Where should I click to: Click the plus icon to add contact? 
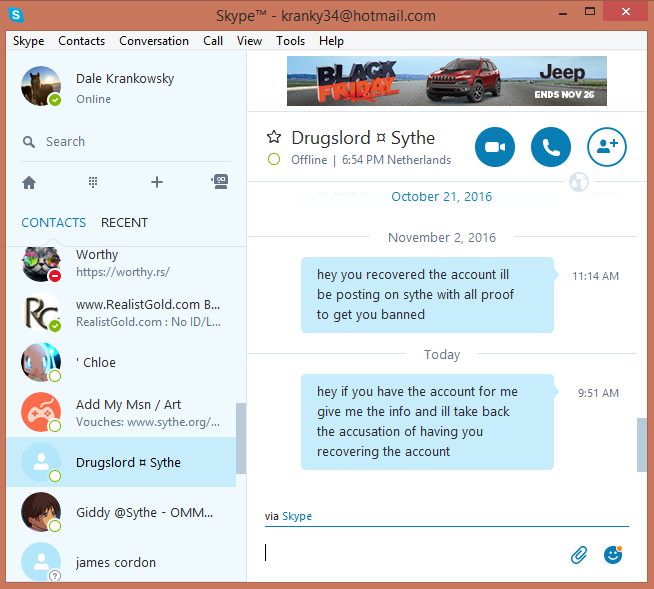coord(157,182)
